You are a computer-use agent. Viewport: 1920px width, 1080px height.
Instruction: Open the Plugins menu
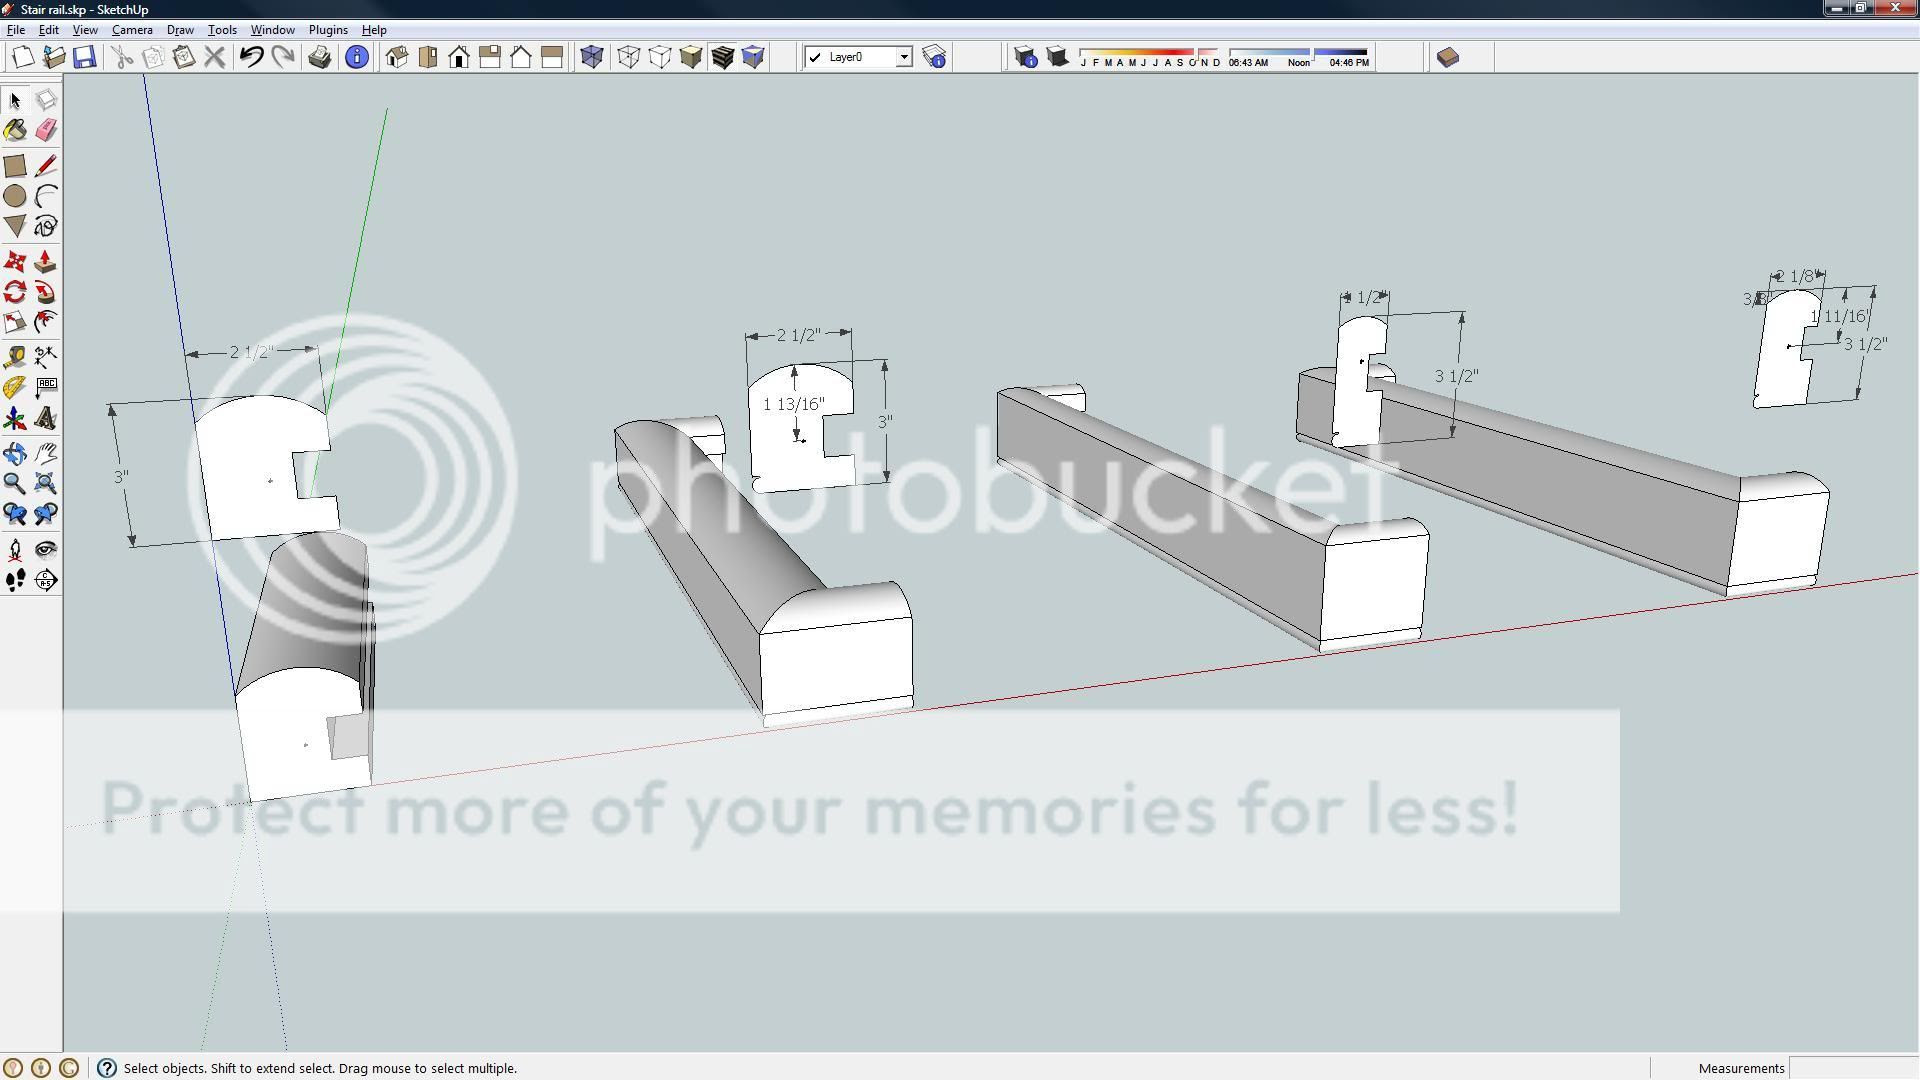(x=328, y=30)
